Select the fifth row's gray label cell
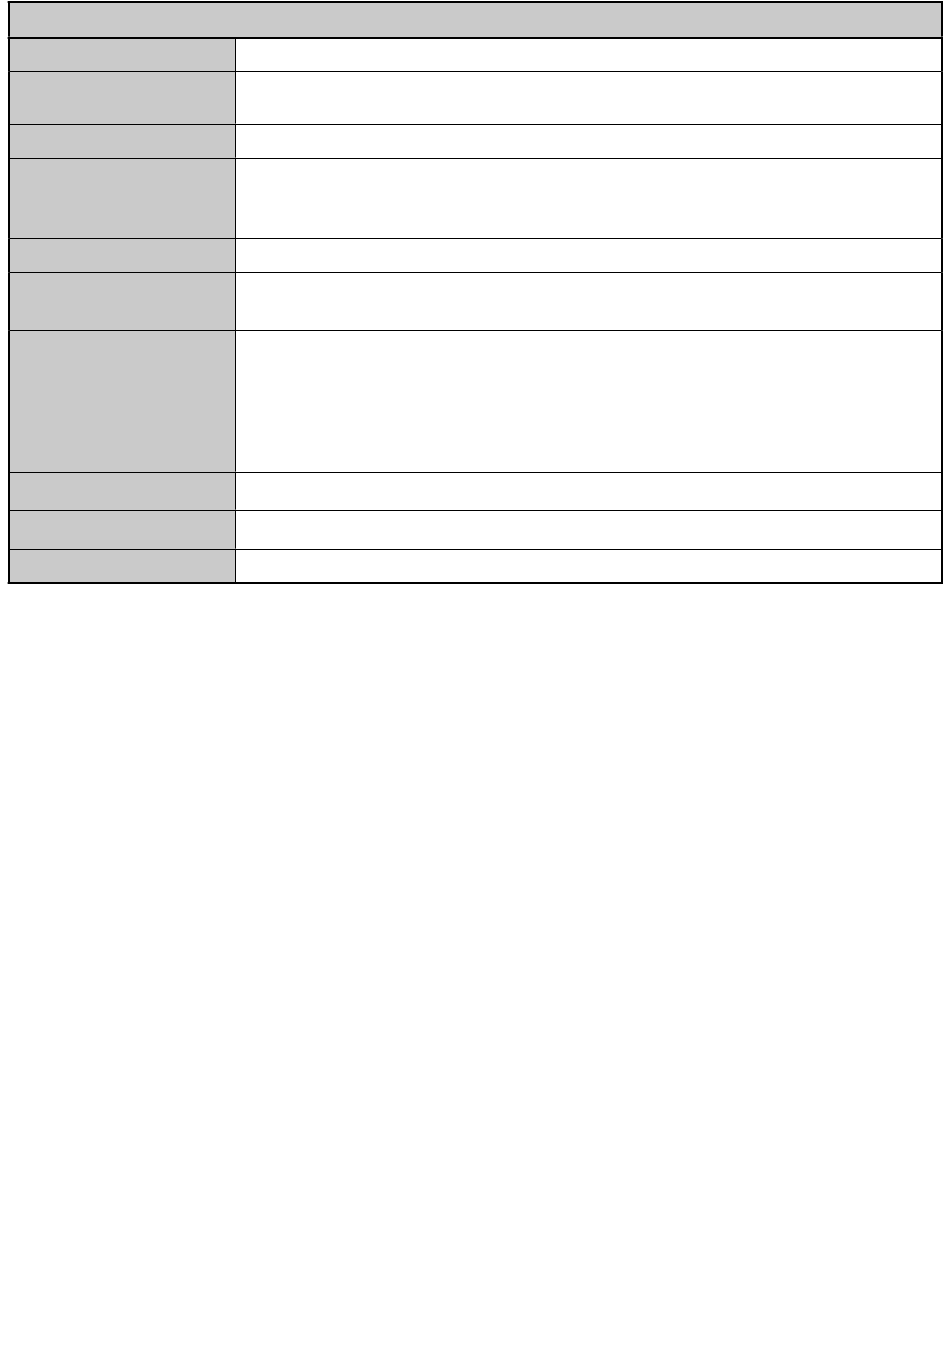 (x=122, y=255)
